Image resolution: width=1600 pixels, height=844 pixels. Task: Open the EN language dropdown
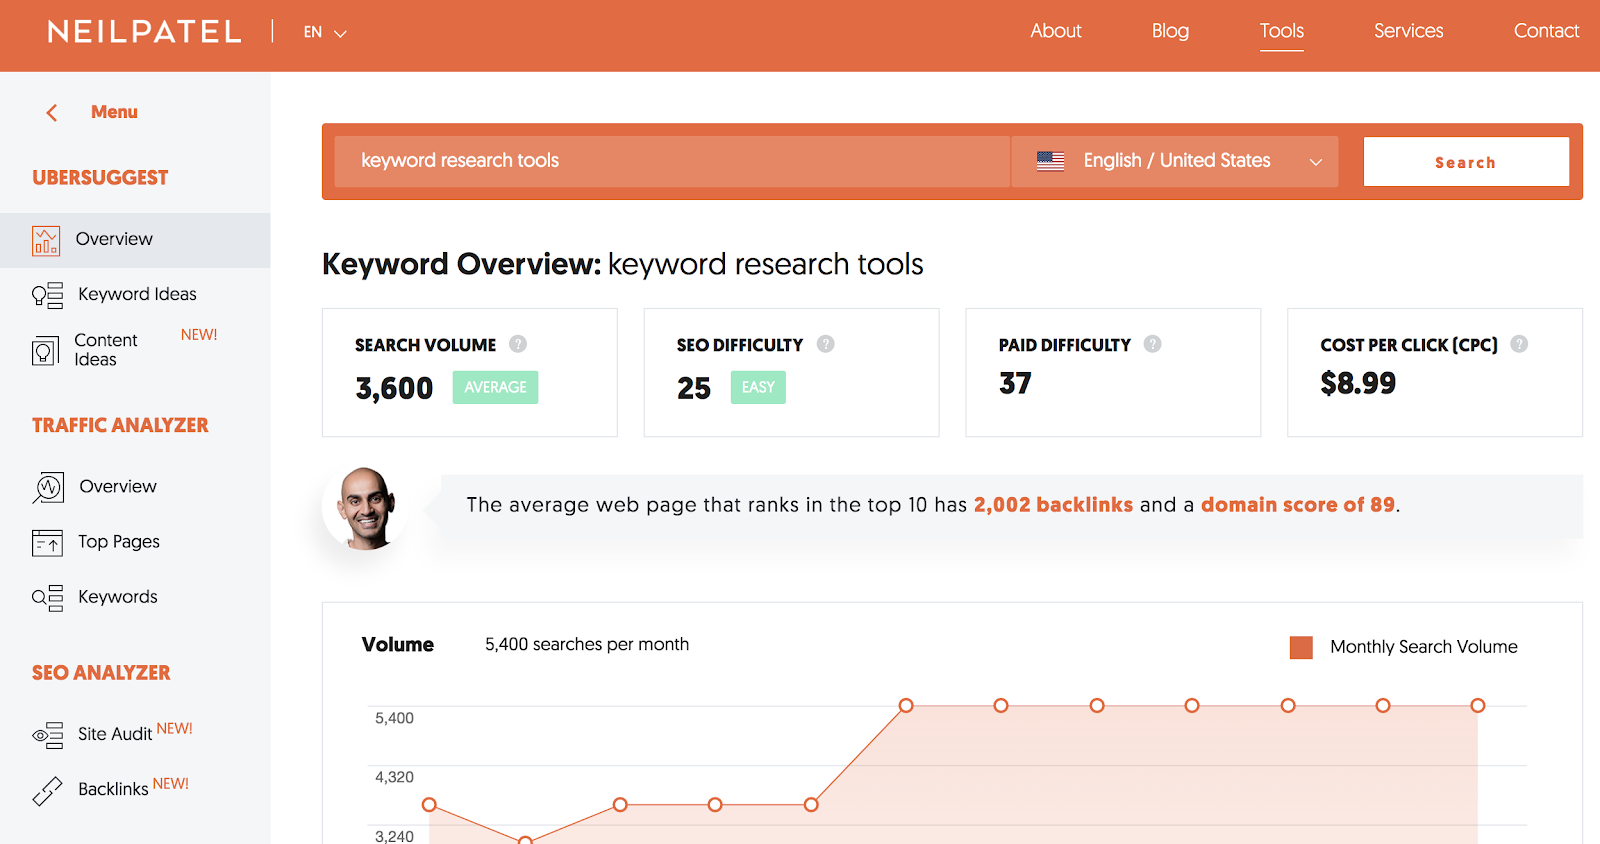click(325, 33)
